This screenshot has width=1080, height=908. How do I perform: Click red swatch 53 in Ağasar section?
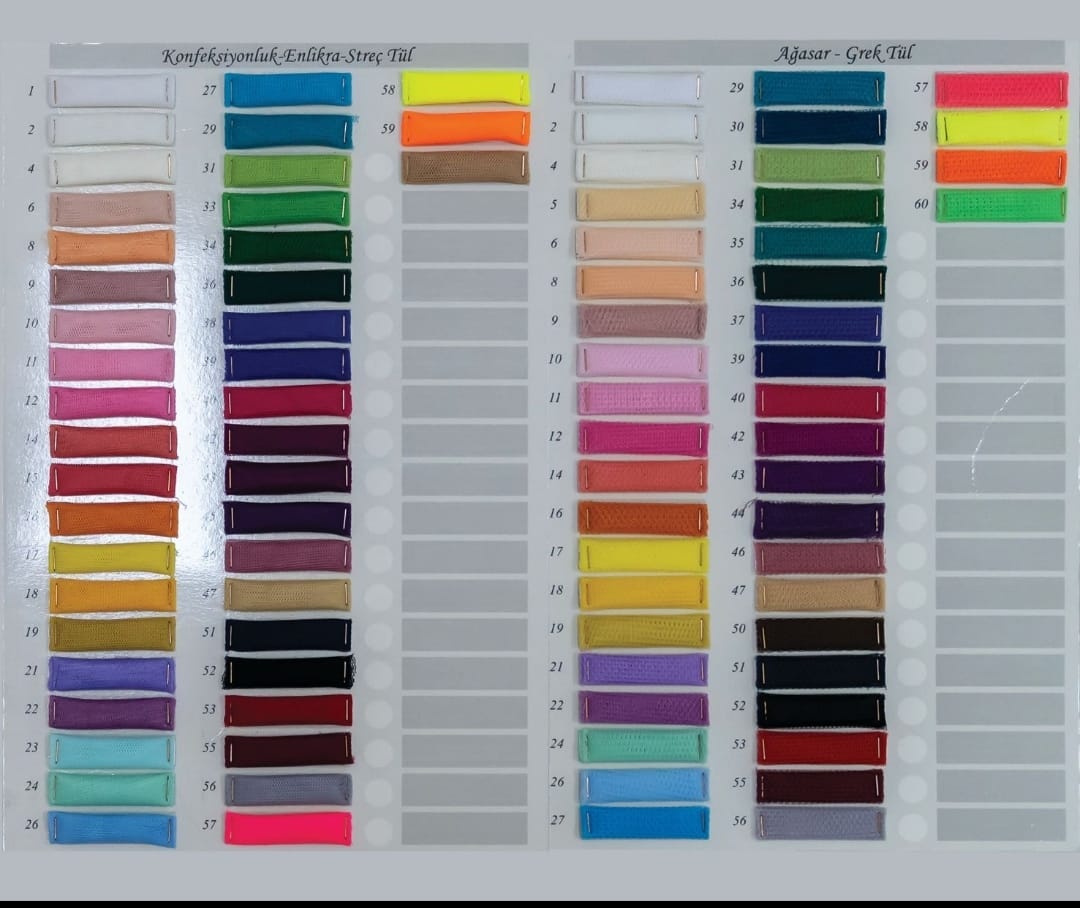[820, 747]
